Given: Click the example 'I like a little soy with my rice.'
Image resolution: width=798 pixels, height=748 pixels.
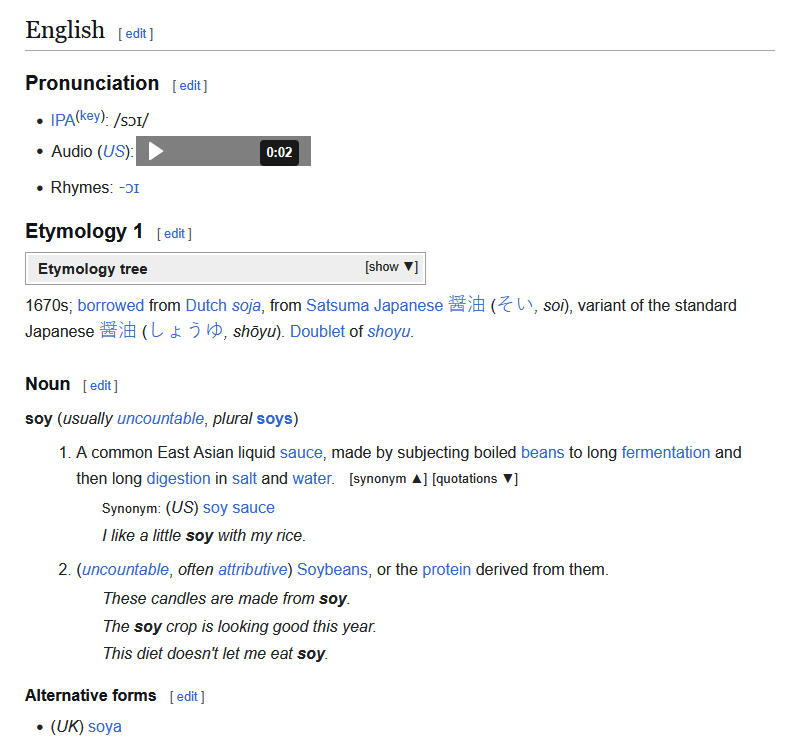Looking at the screenshot, I should 204,535.
